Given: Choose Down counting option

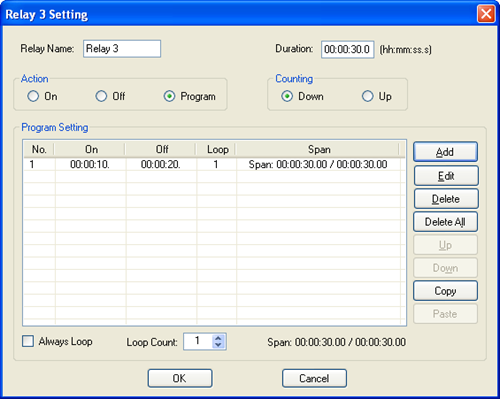Looking at the screenshot, I should point(287,96).
